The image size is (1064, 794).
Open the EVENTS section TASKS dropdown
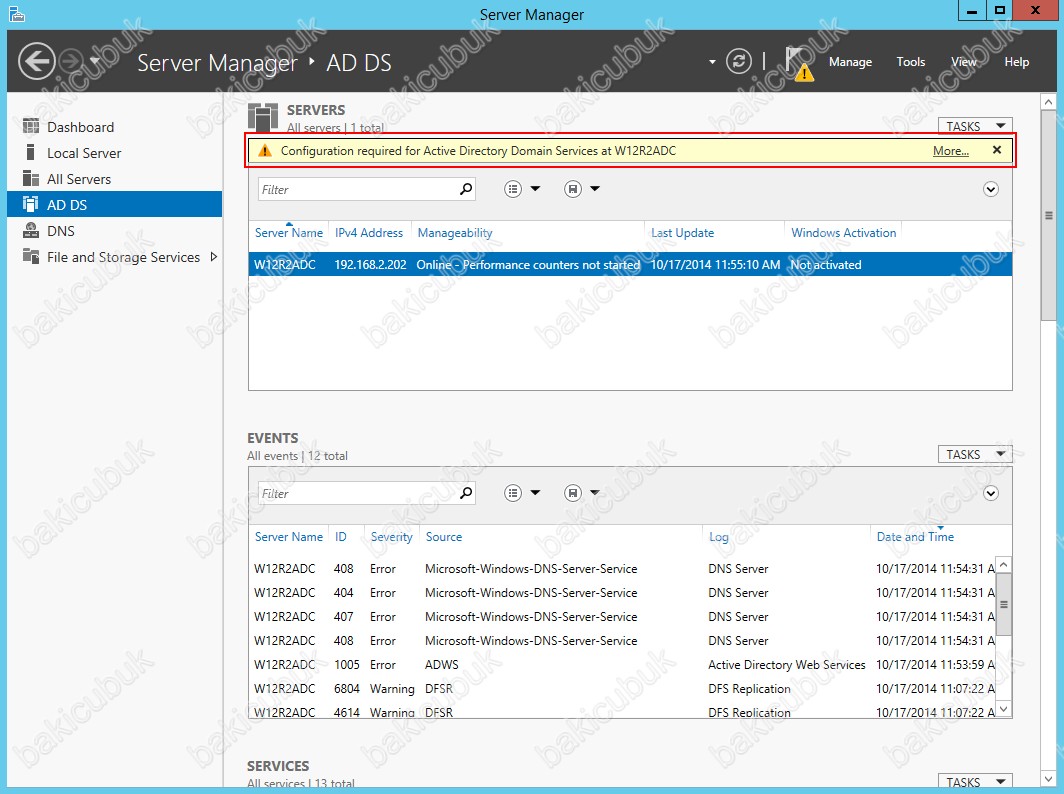coord(975,454)
